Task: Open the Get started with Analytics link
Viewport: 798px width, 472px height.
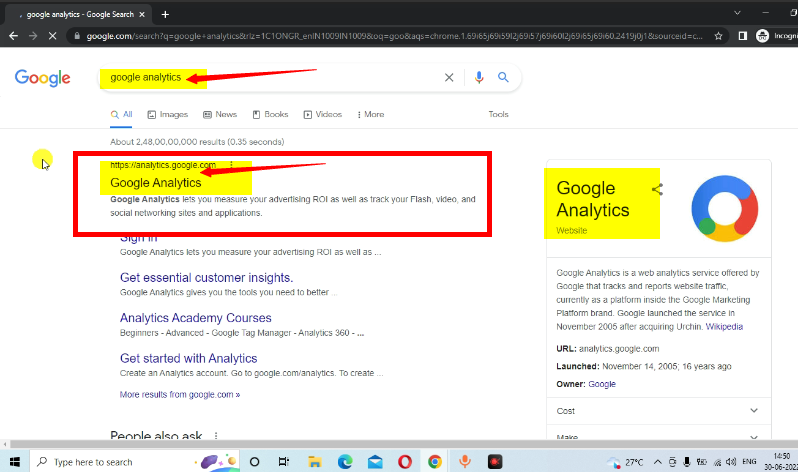Action: coord(188,358)
